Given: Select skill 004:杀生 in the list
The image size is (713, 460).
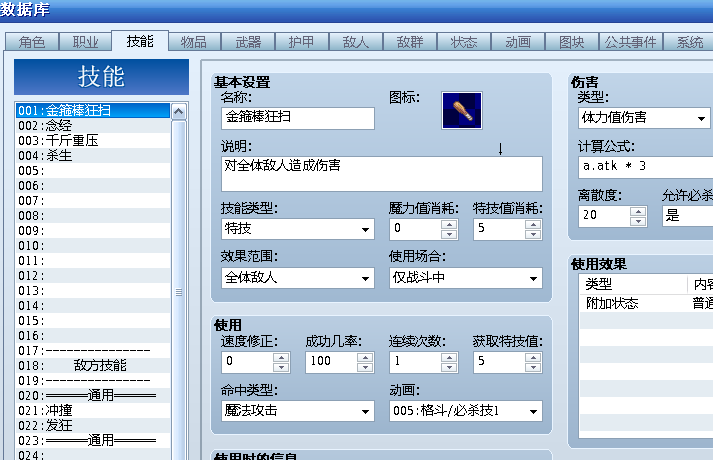Looking at the screenshot, I should coord(93,155).
